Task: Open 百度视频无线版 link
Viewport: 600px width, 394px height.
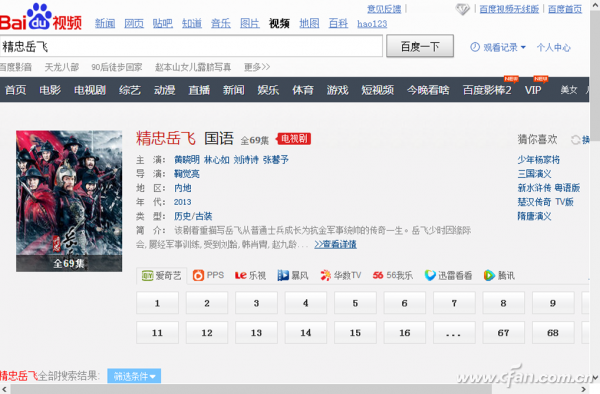Action: (509, 9)
